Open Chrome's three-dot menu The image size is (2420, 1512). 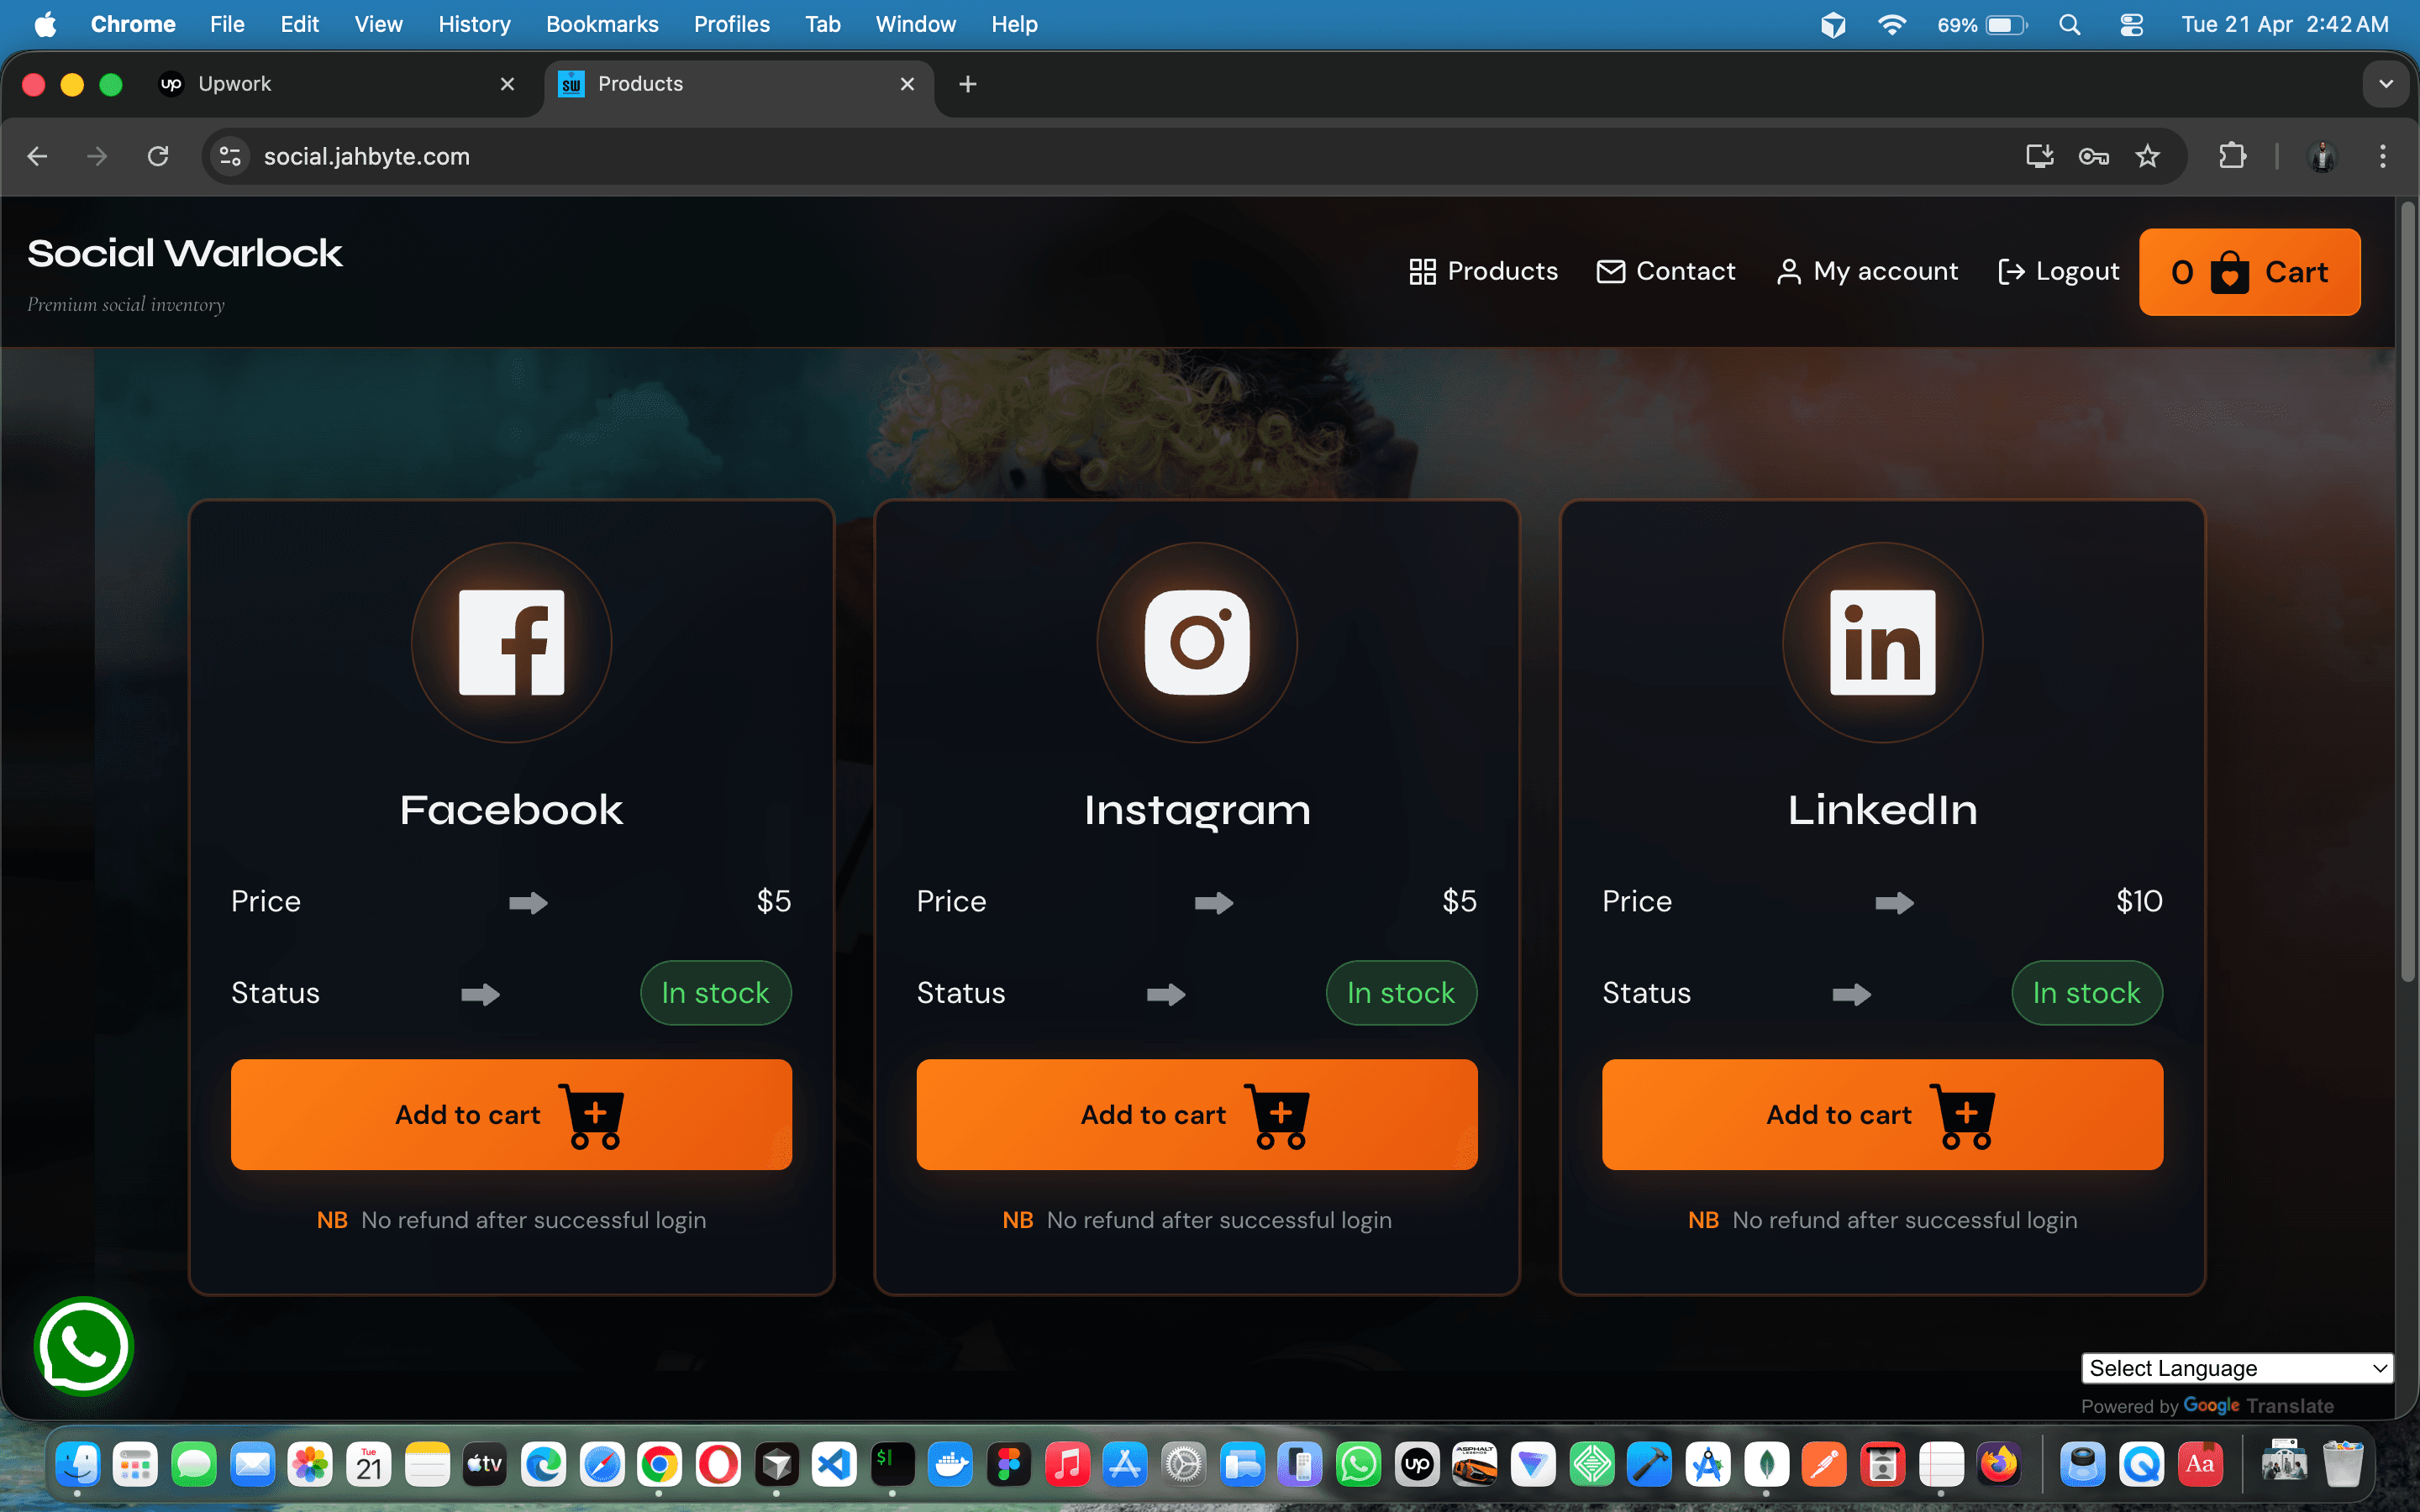point(2384,156)
